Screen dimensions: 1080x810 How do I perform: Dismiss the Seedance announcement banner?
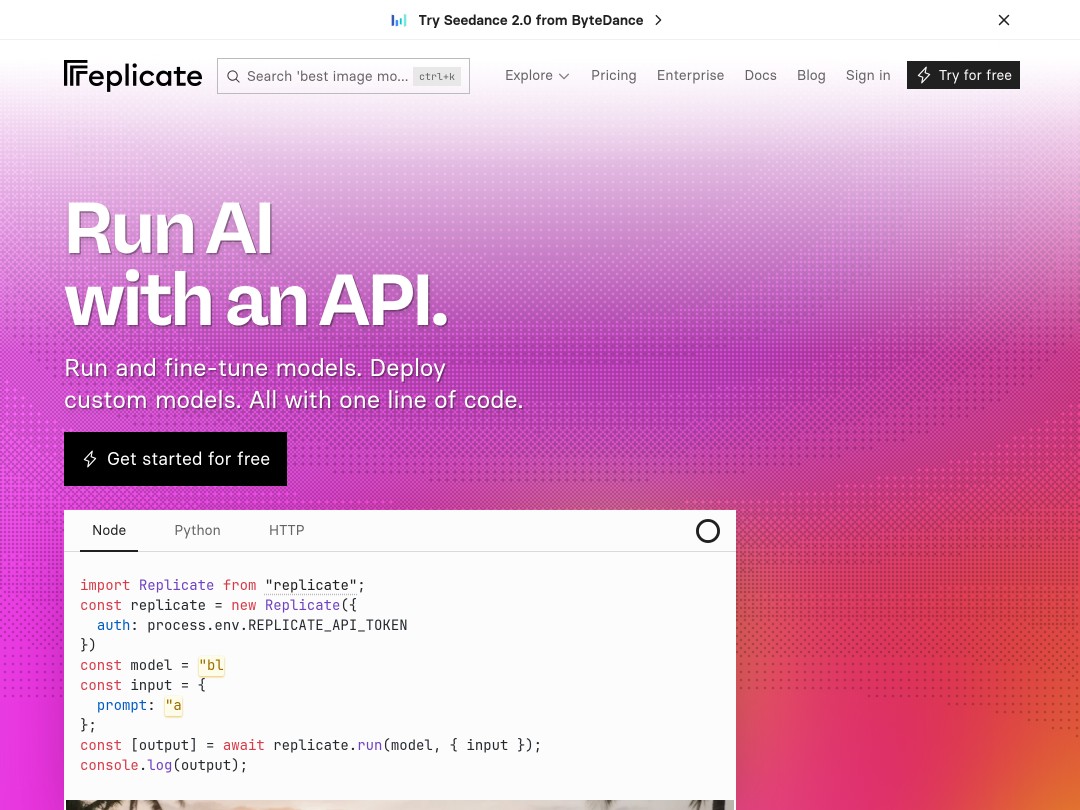point(1004,20)
